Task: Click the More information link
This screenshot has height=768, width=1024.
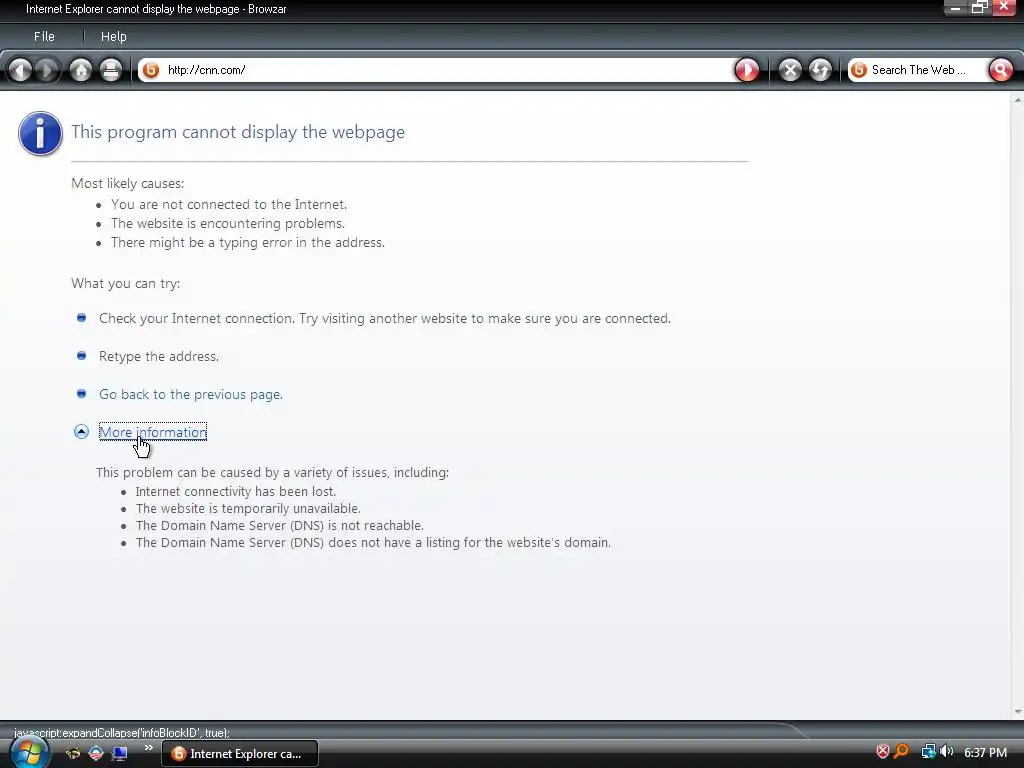Action: pyautogui.click(x=153, y=432)
